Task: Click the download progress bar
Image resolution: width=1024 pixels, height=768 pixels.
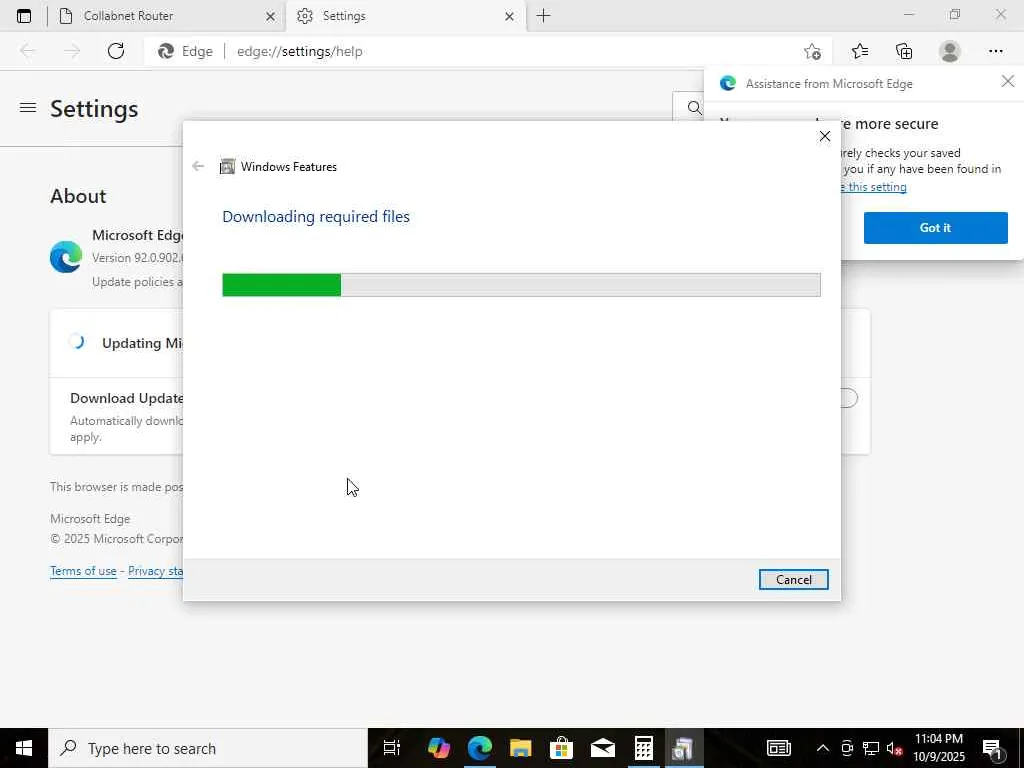Action: [x=521, y=285]
